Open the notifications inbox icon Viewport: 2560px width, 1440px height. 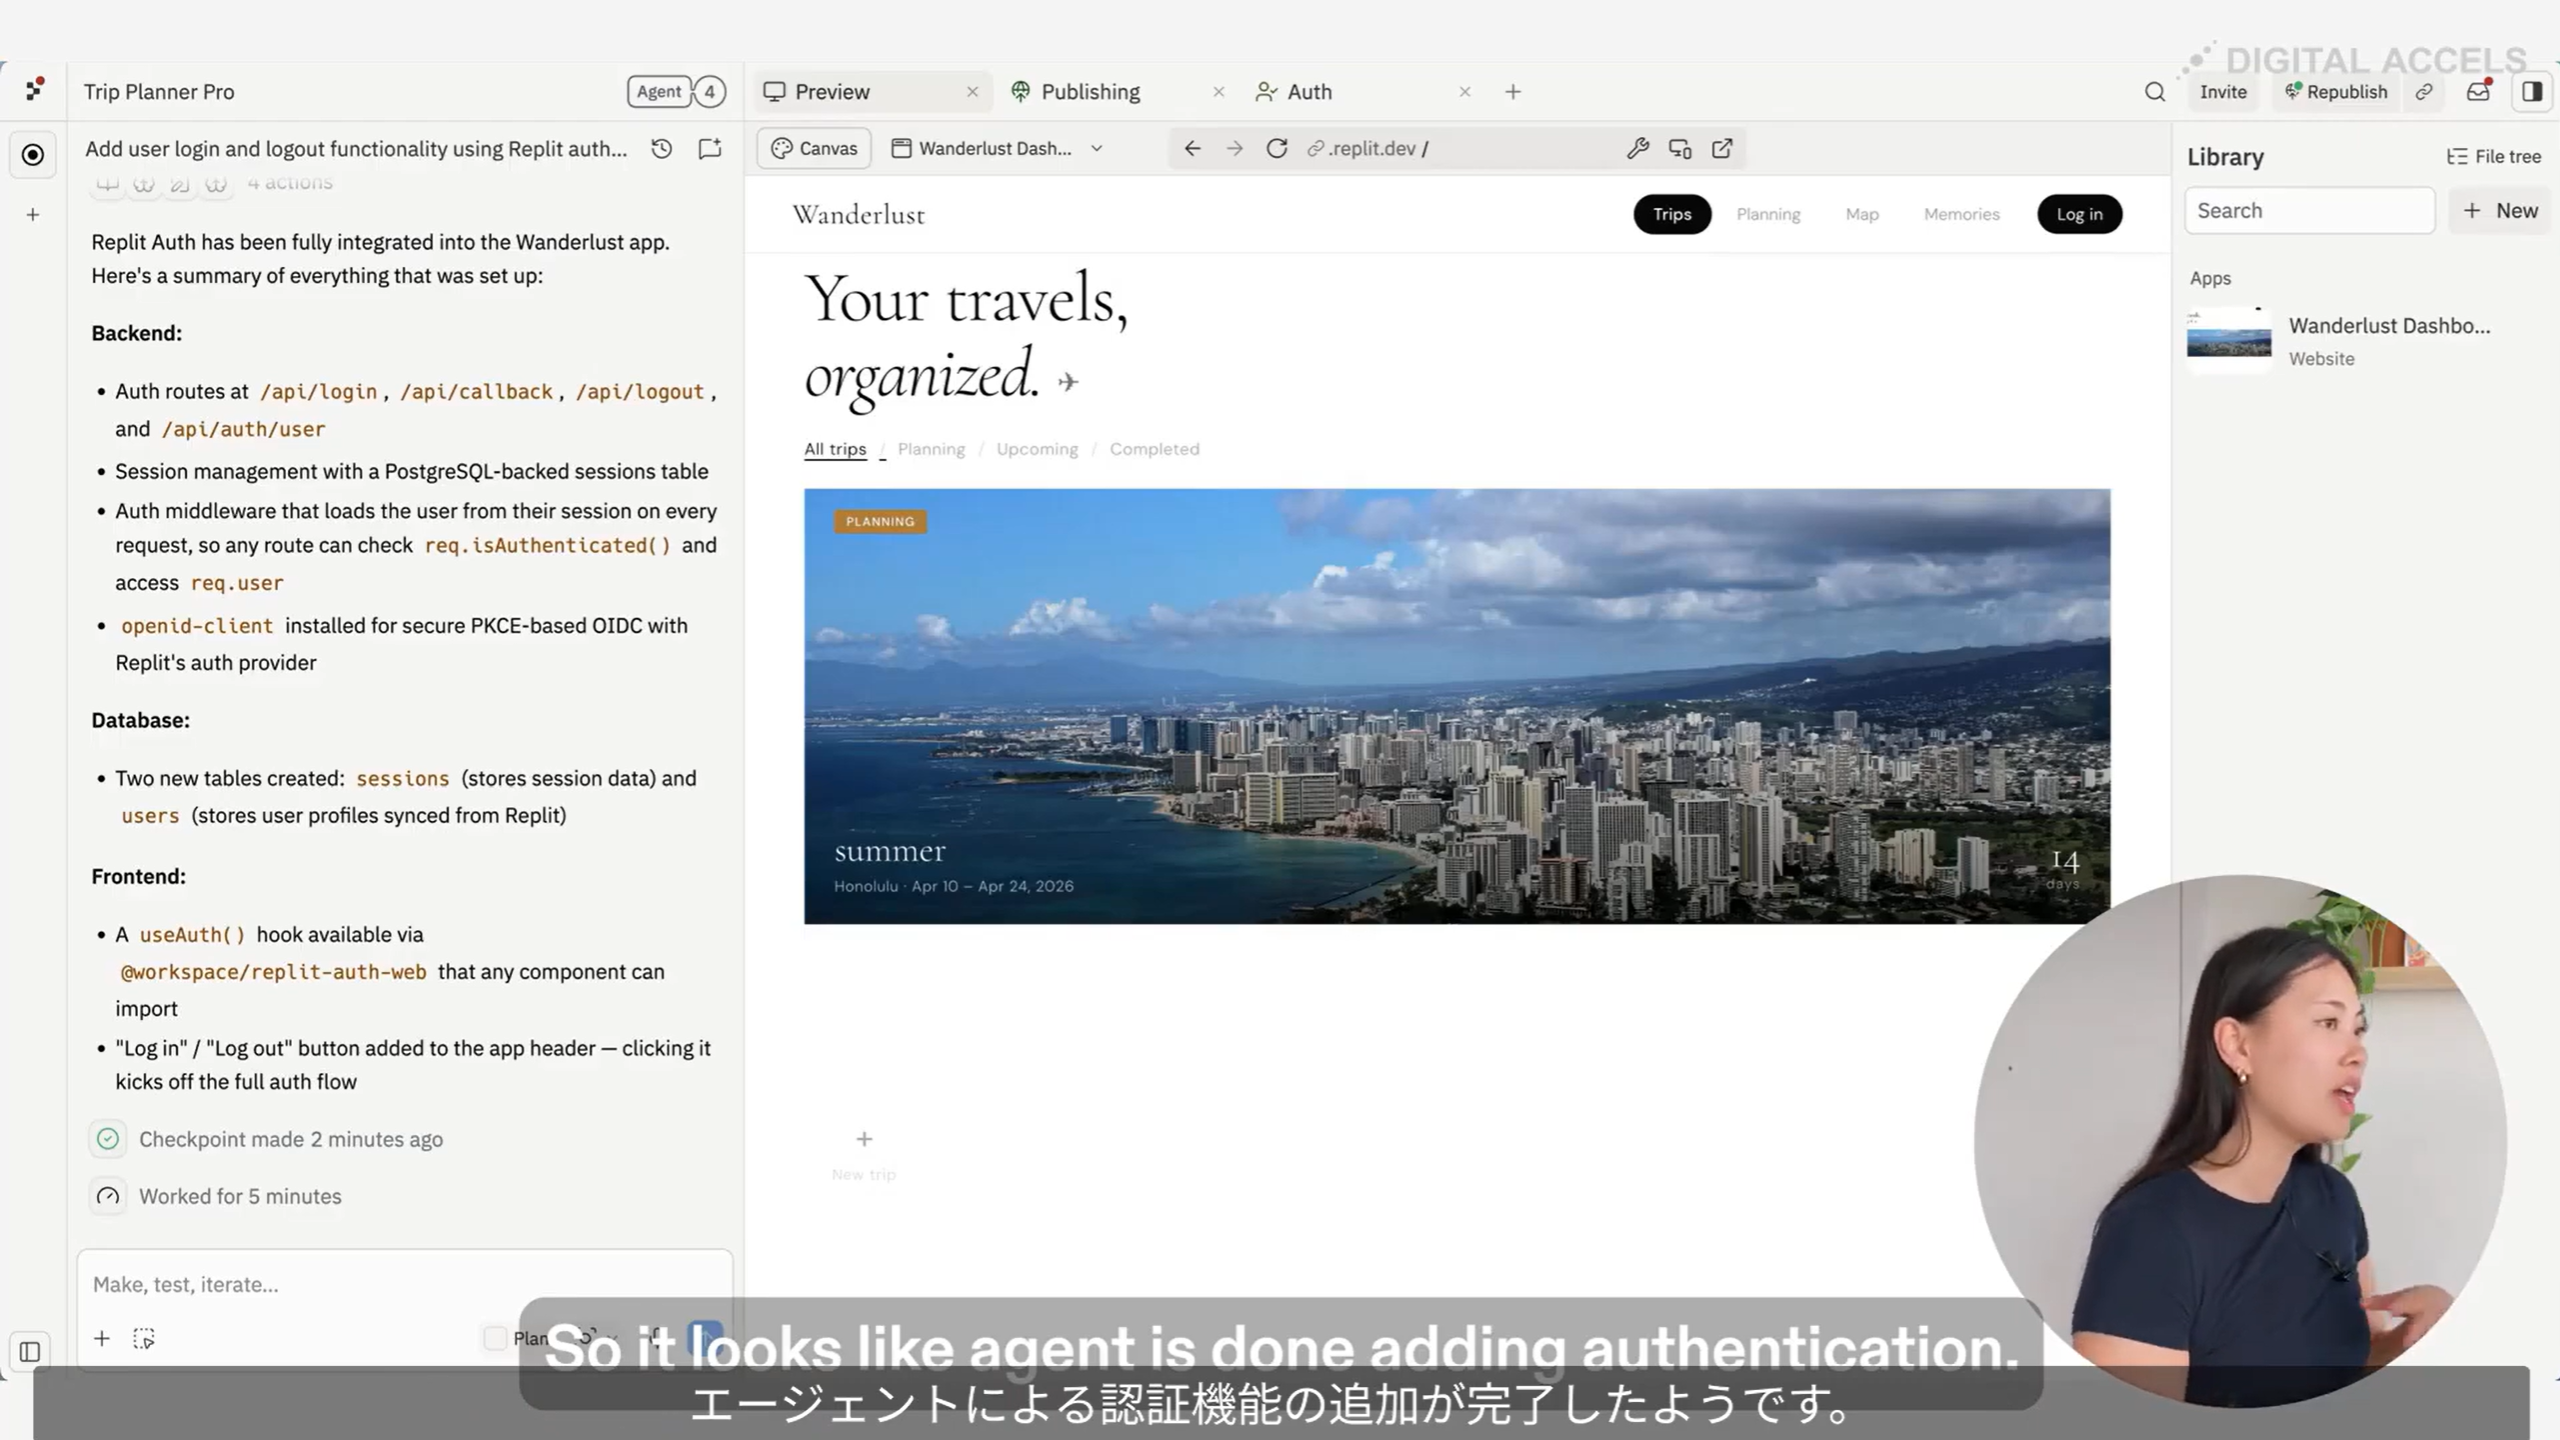2478,91
